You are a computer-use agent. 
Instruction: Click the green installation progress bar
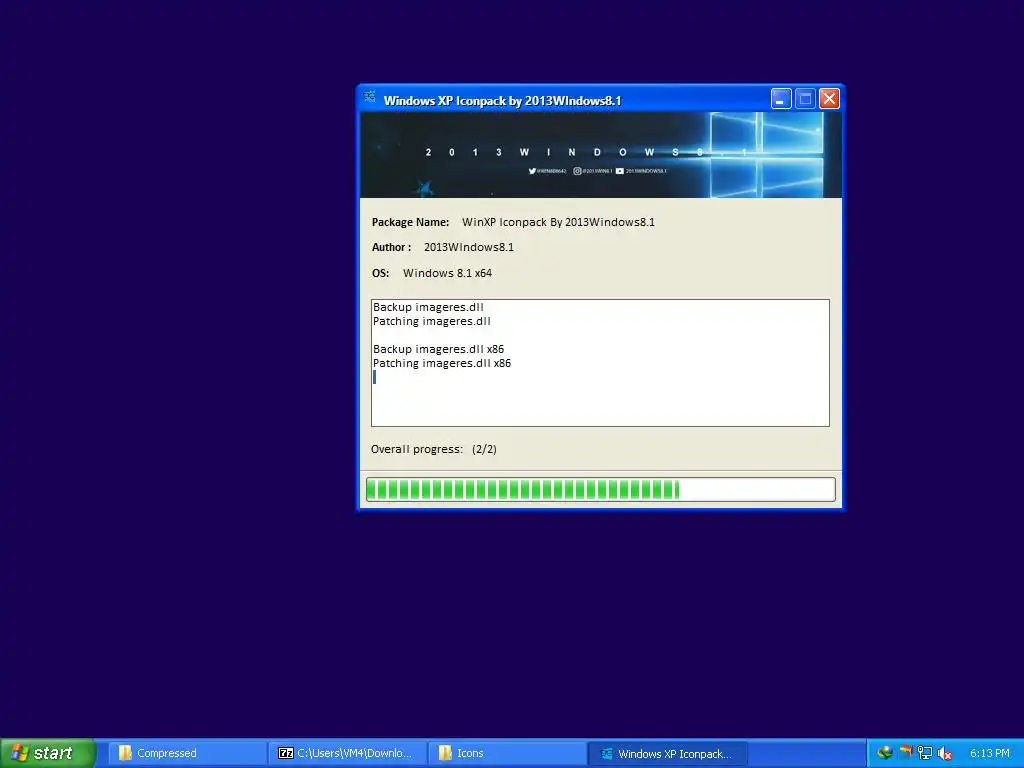[600, 489]
